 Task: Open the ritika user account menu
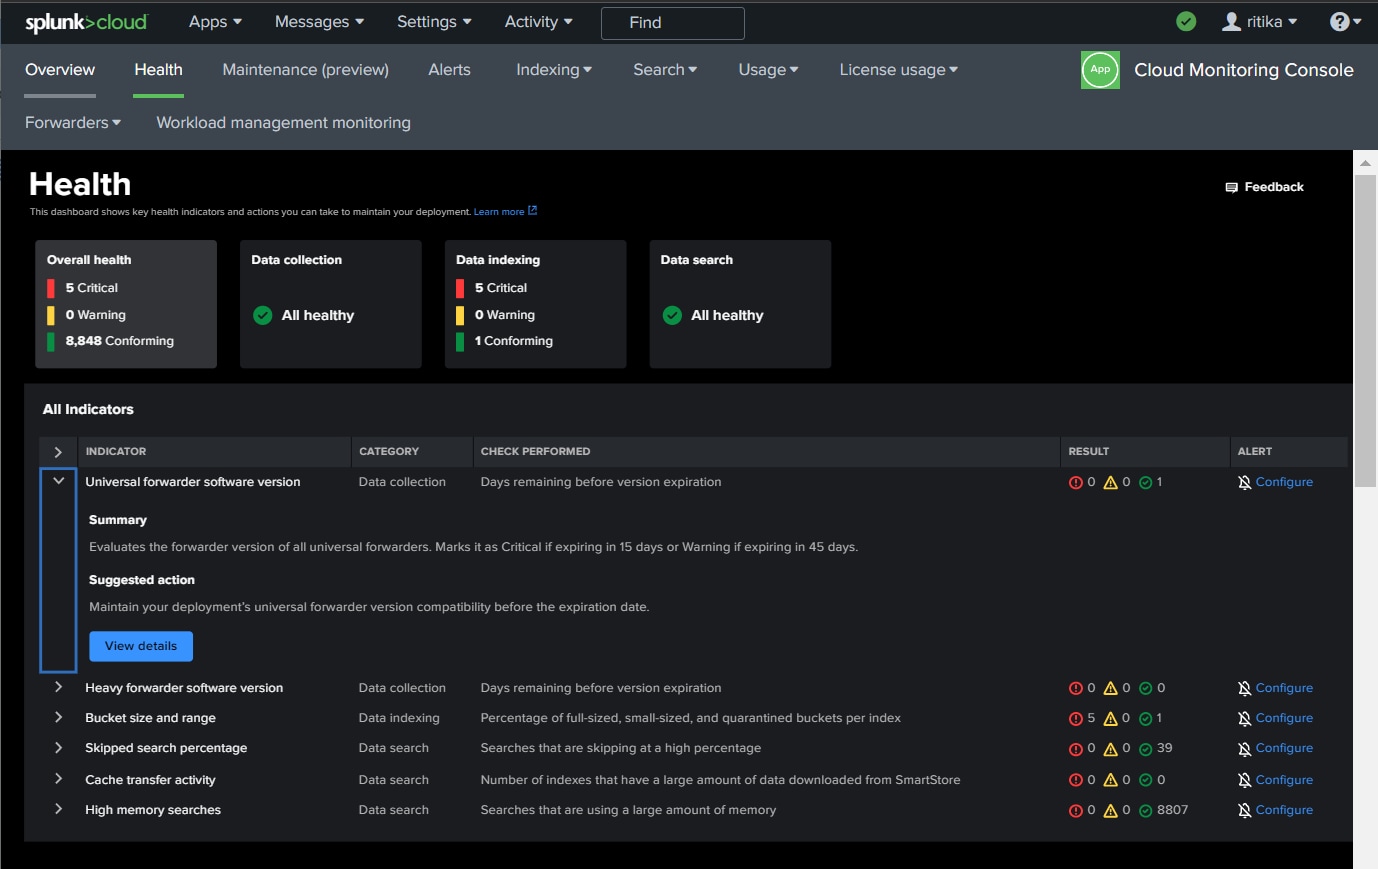(1260, 22)
